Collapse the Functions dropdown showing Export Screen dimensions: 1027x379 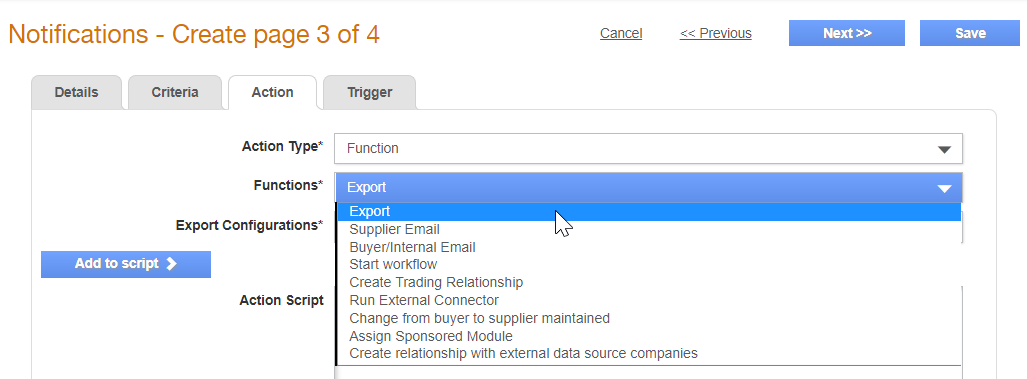point(648,188)
